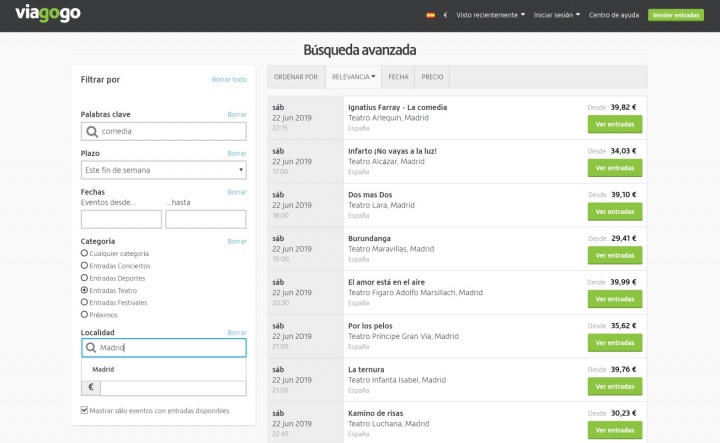Click the euro icon beside the price field
The height and width of the screenshot is (443, 720).
click(91, 388)
